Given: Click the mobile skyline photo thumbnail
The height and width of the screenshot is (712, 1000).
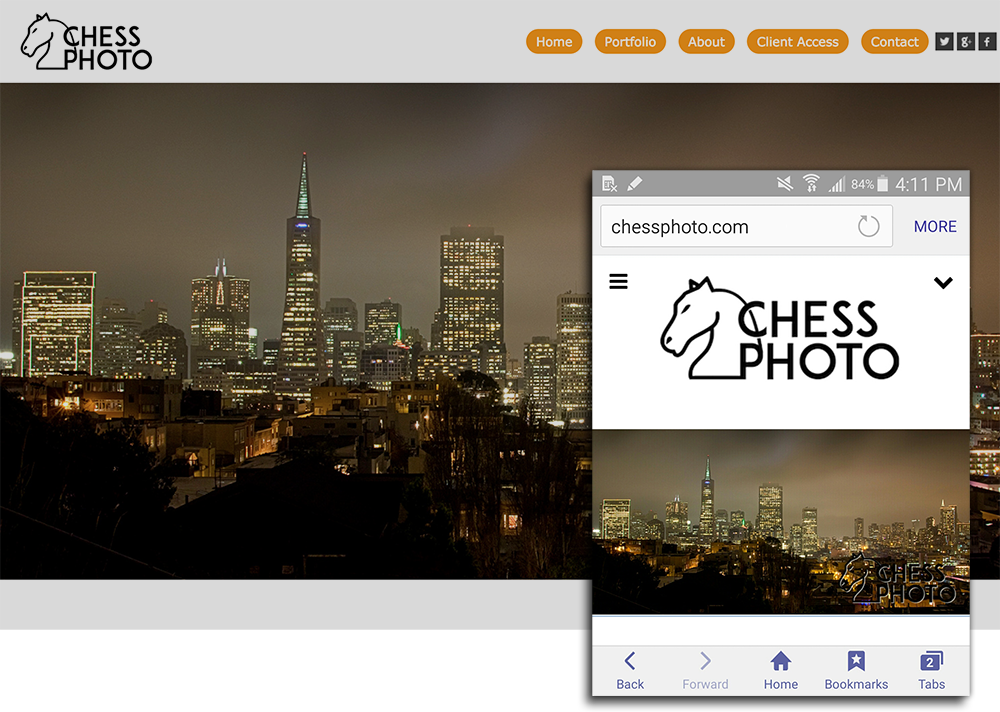Looking at the screenshot, I should 781,521.
